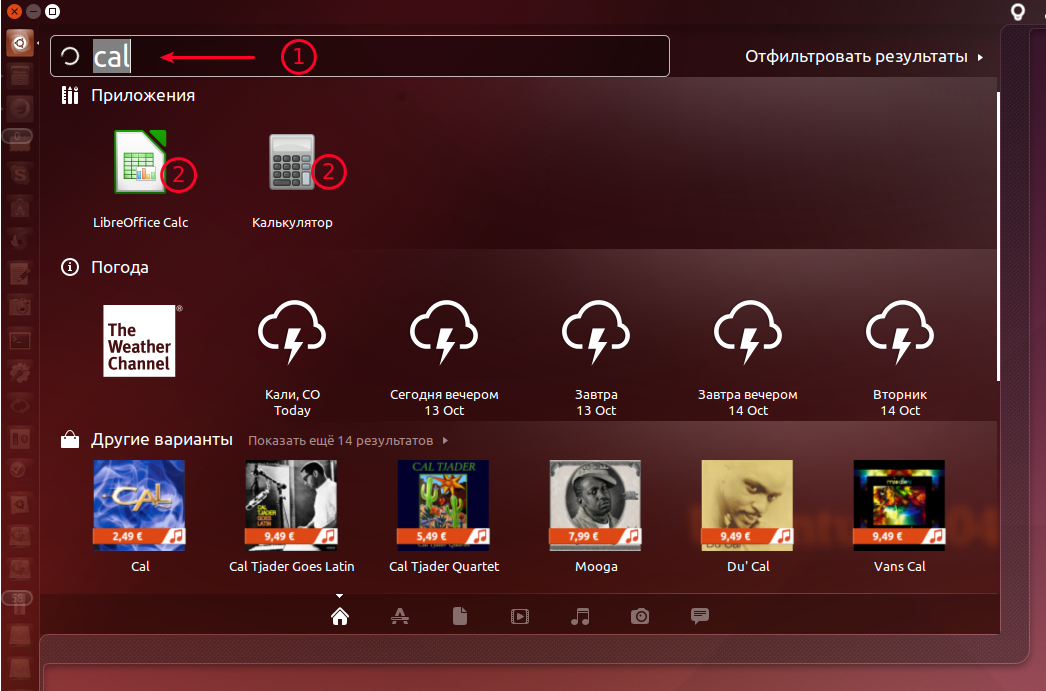This screenshot has width=1046, height=691.
Task: Switch to the Social messages lens
Action: click(x=700, y=616)
